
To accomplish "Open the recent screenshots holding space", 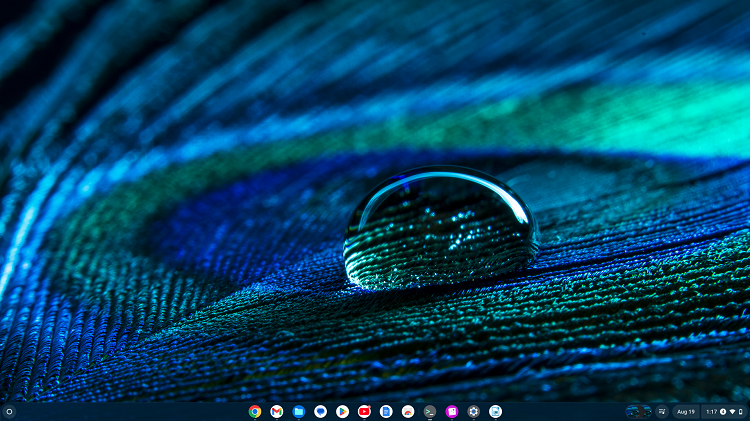I will click(x=638, y=411).
